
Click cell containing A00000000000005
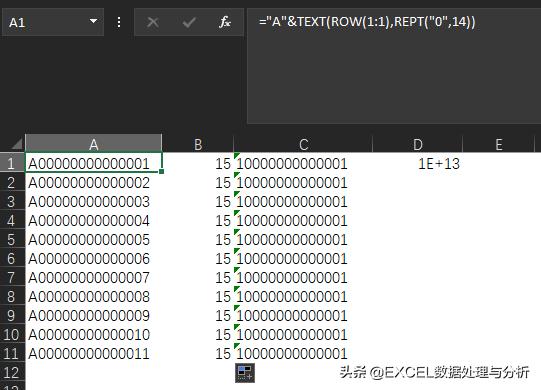click(x=94, y=239)
